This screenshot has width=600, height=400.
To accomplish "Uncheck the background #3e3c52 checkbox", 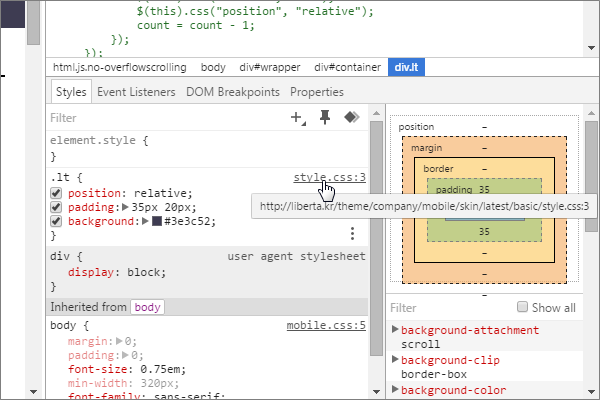I will (56, 221).
